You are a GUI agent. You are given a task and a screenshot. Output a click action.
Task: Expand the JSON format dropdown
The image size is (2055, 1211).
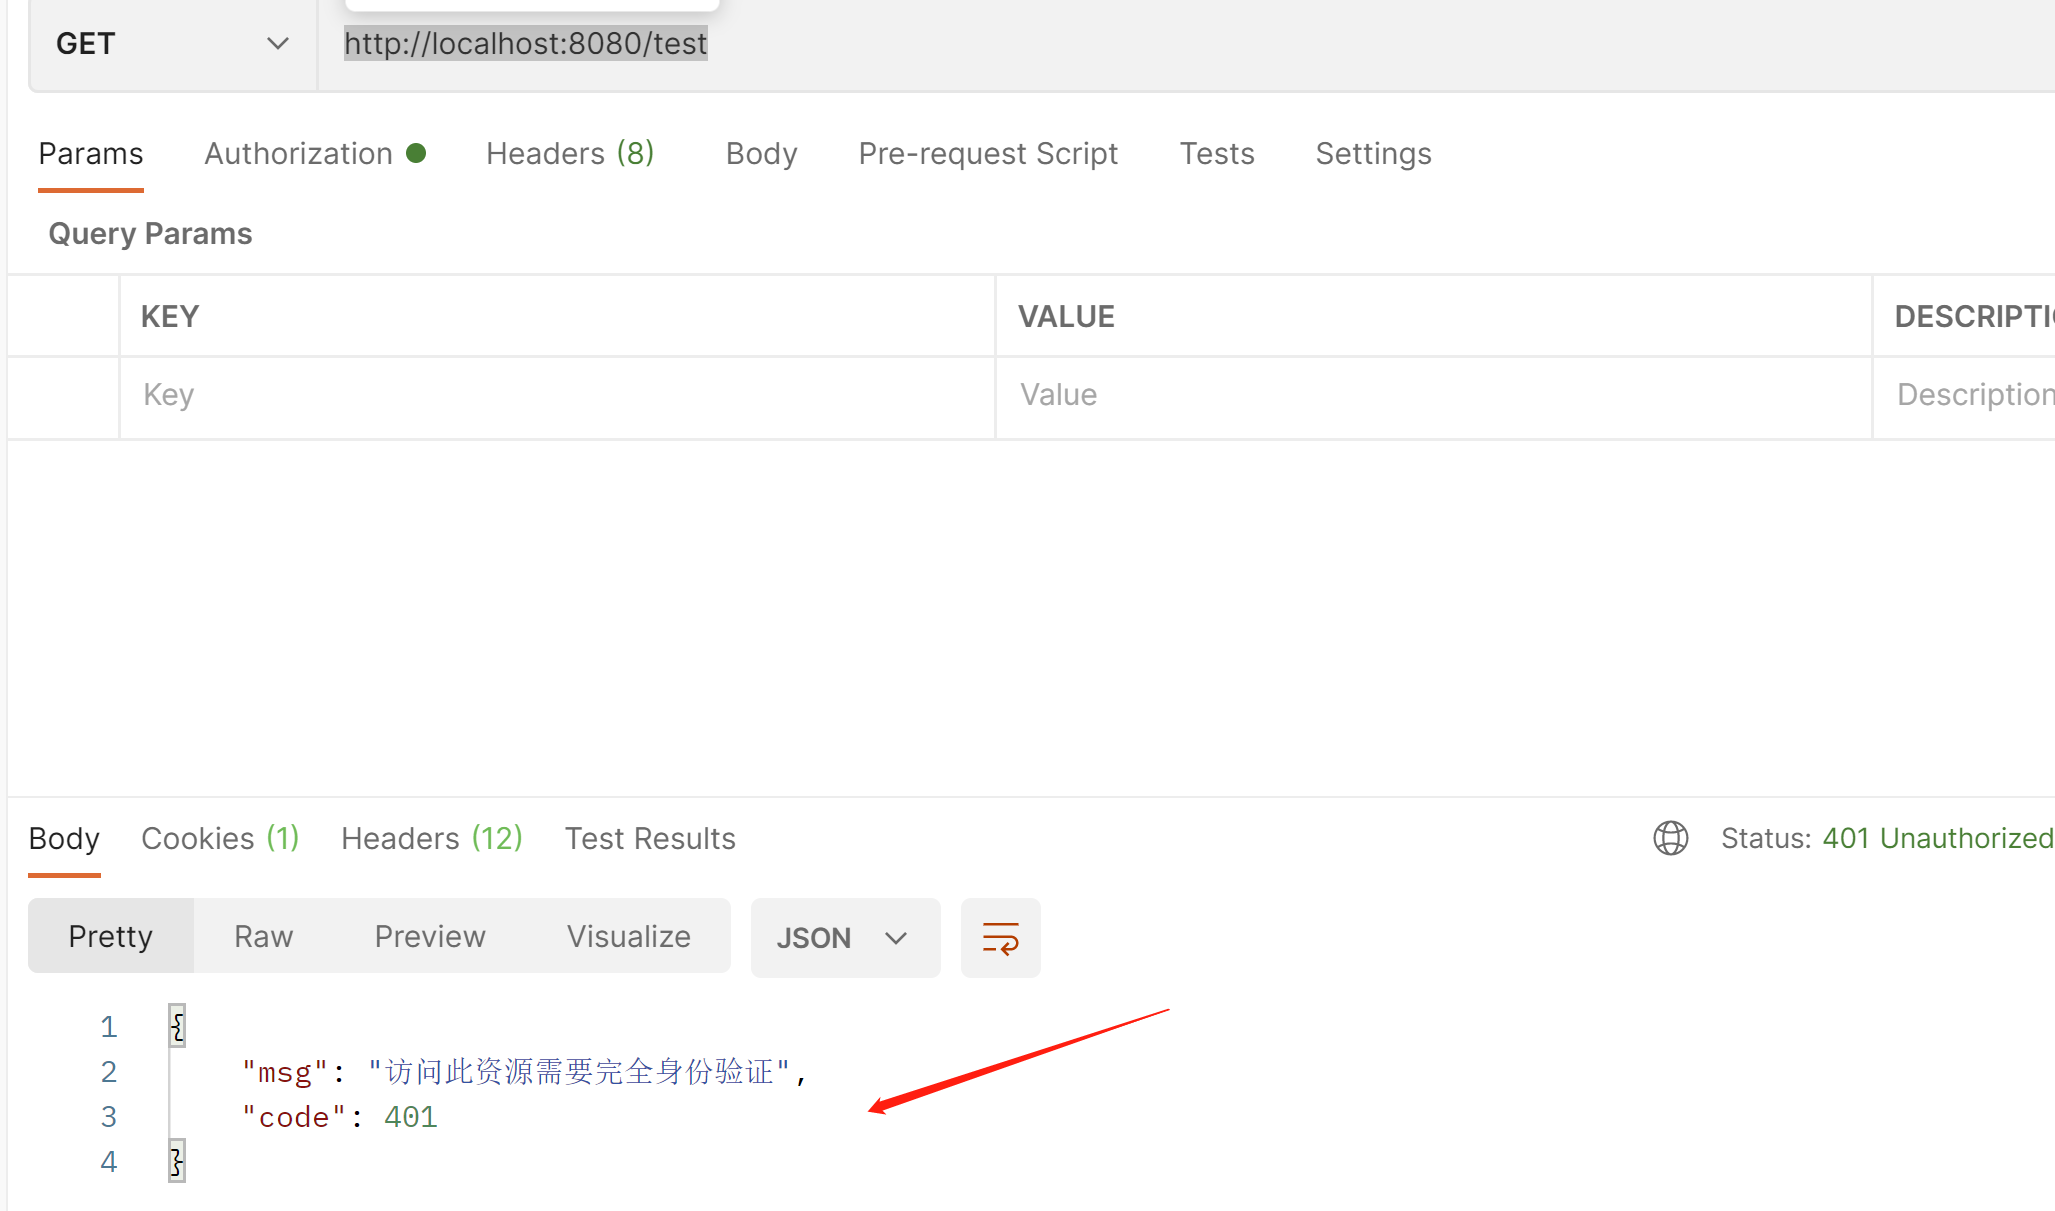(844, 938)
